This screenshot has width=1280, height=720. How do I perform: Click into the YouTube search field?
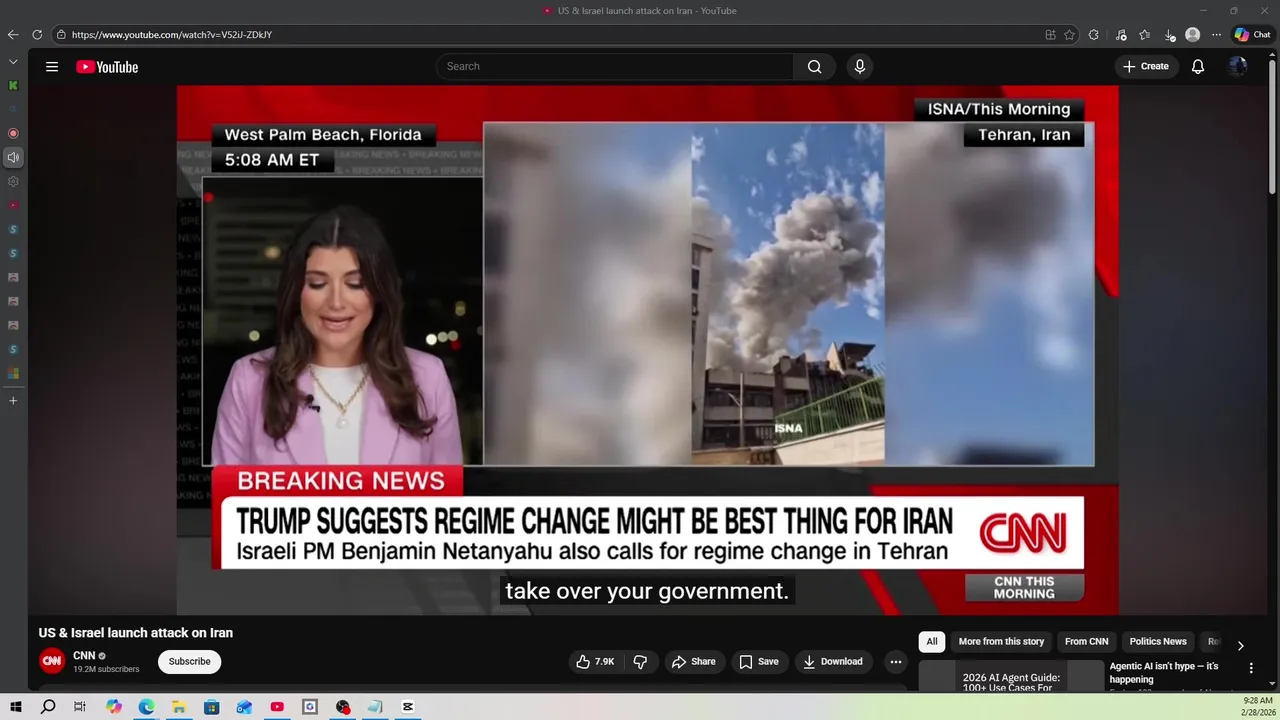point(615,67)
